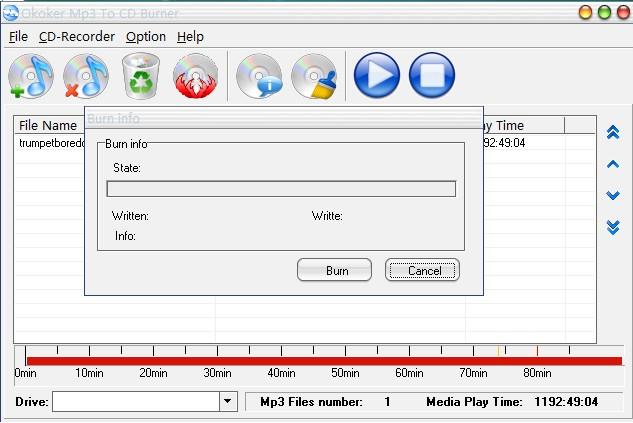This screenshot has height=423, width=633.
Task: Click the Media Play Time value 1192:49:04
Action: coord(566,402)
